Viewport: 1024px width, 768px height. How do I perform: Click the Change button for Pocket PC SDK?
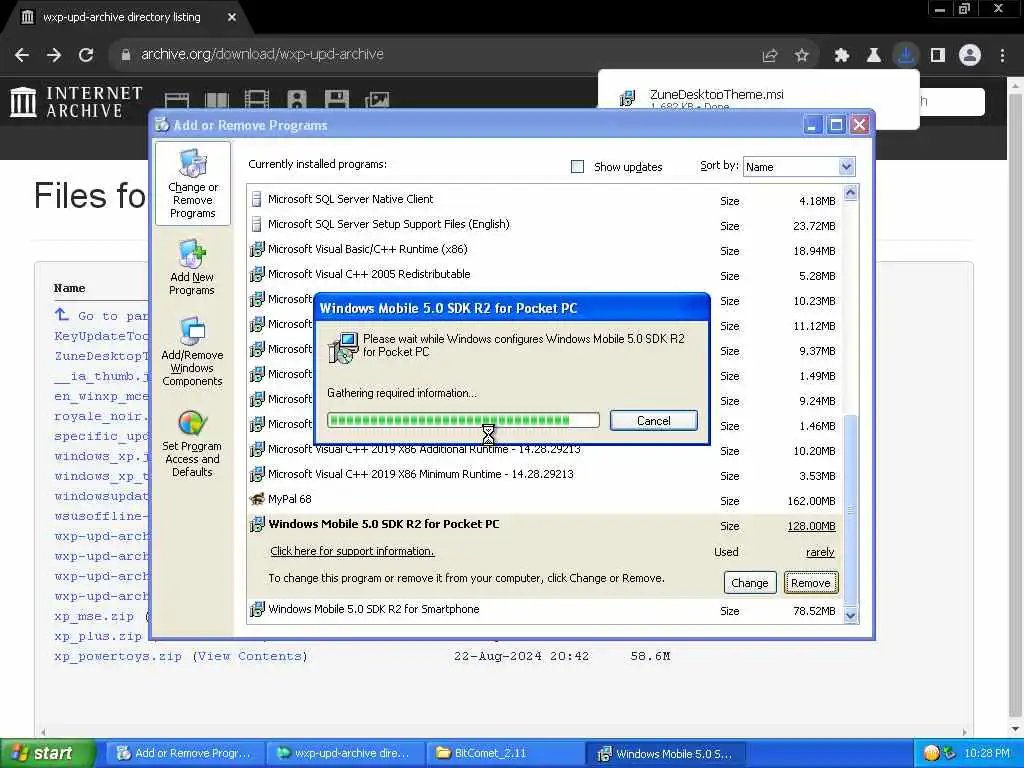tap(750, 583)
